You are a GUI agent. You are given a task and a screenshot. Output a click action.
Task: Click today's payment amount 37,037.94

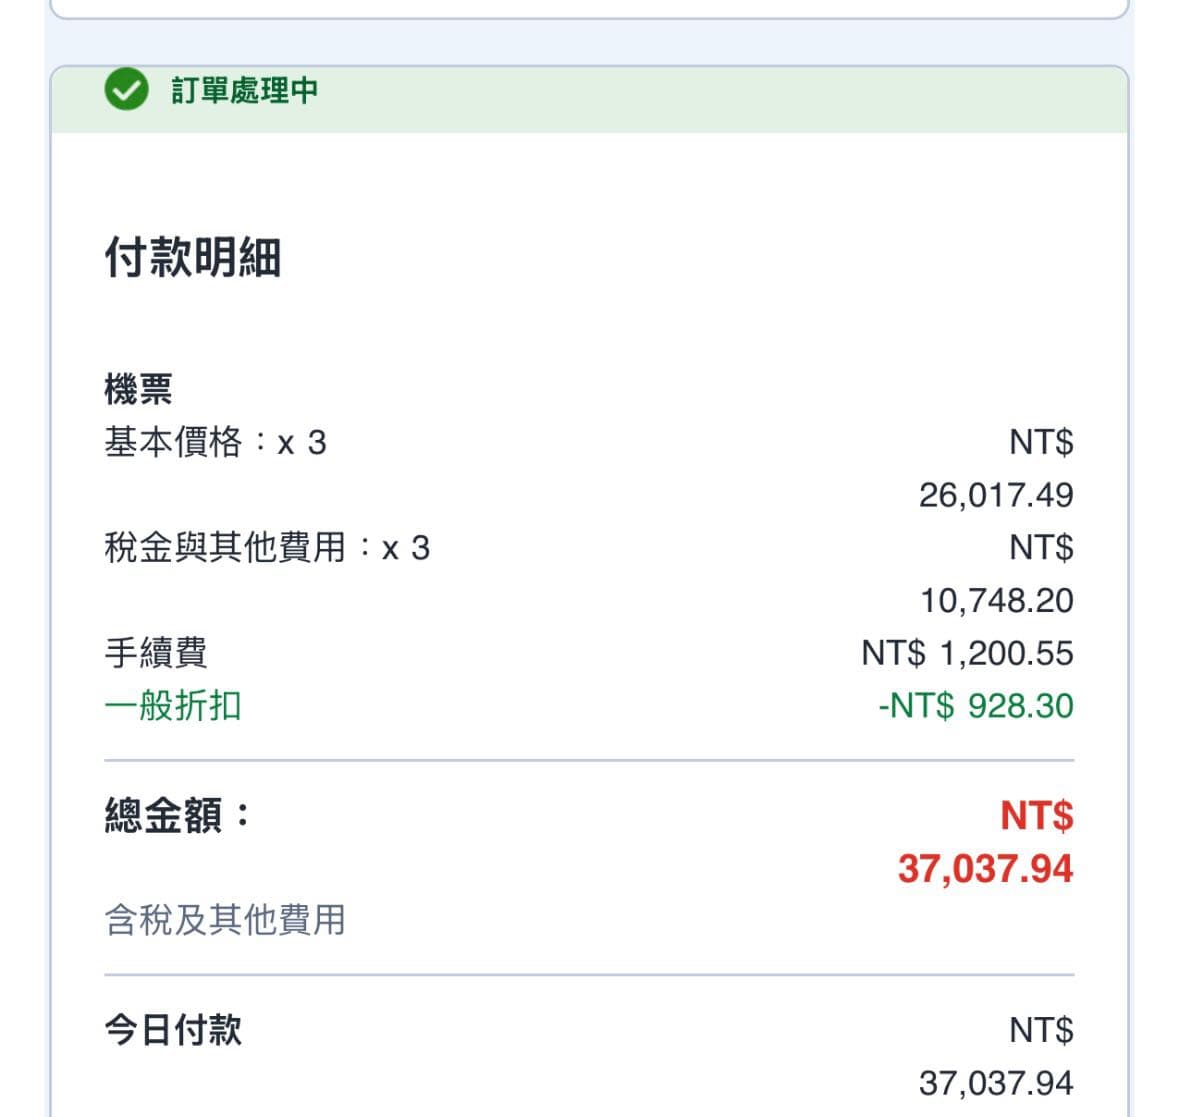[x=996, y=1083]
